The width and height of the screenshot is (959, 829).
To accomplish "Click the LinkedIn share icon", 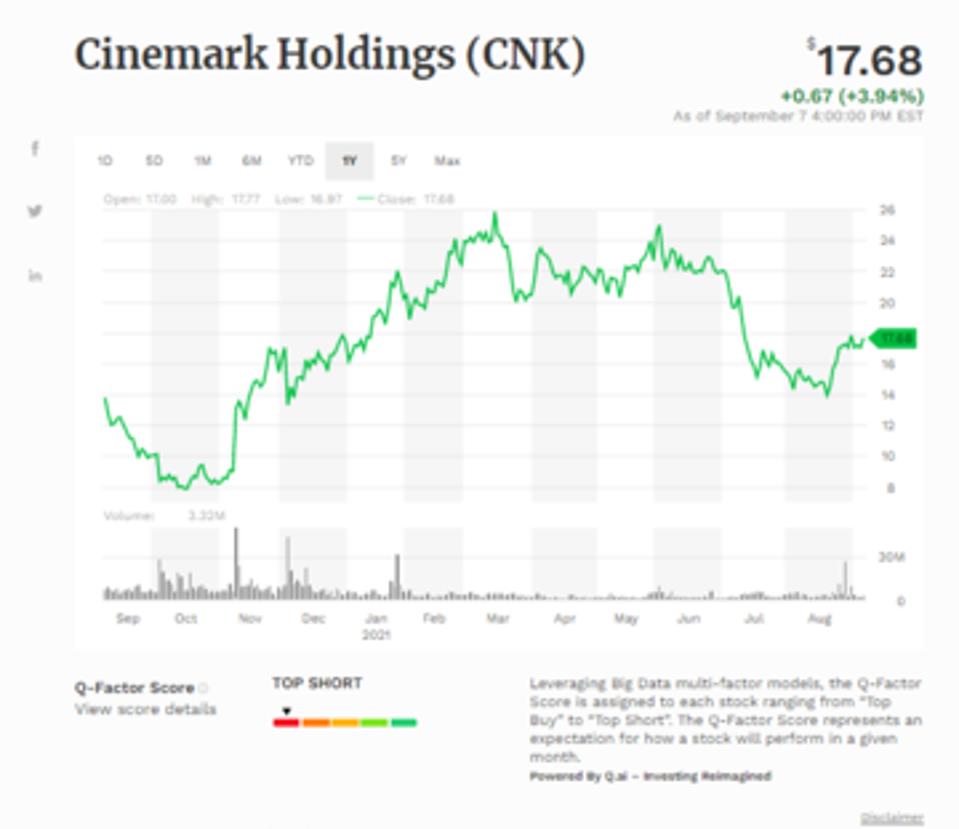I will [x=35, y=276].
